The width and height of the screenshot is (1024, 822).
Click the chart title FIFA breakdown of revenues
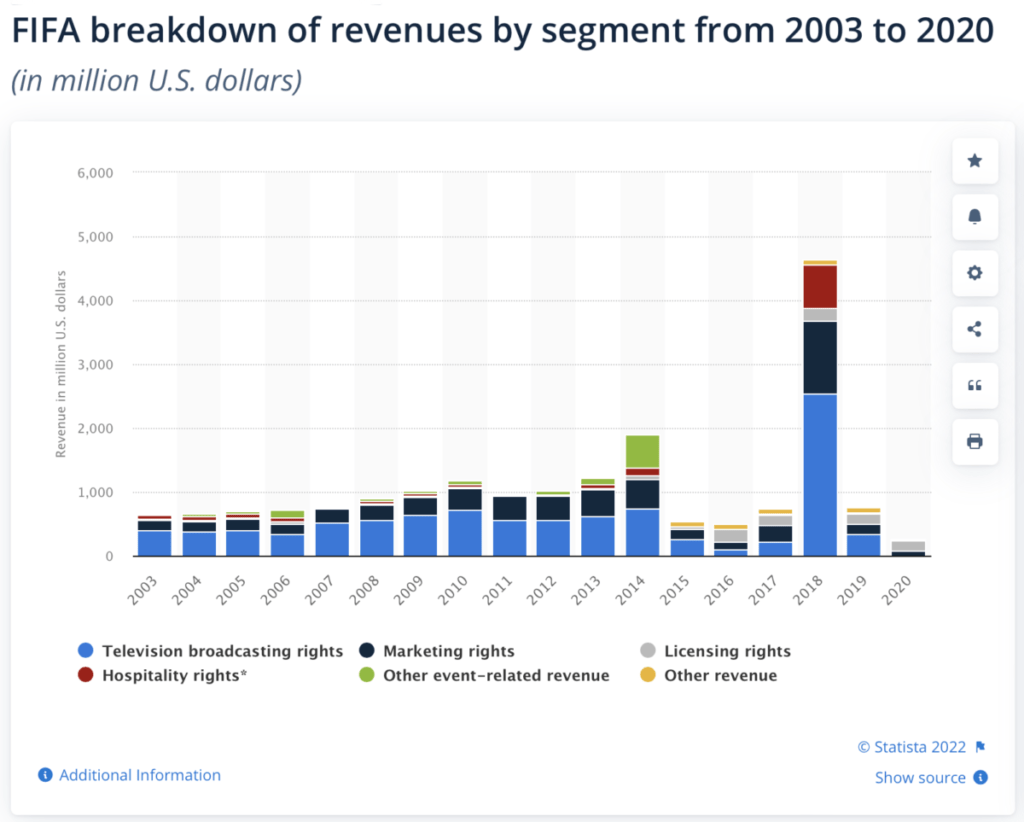click(503, 30)
